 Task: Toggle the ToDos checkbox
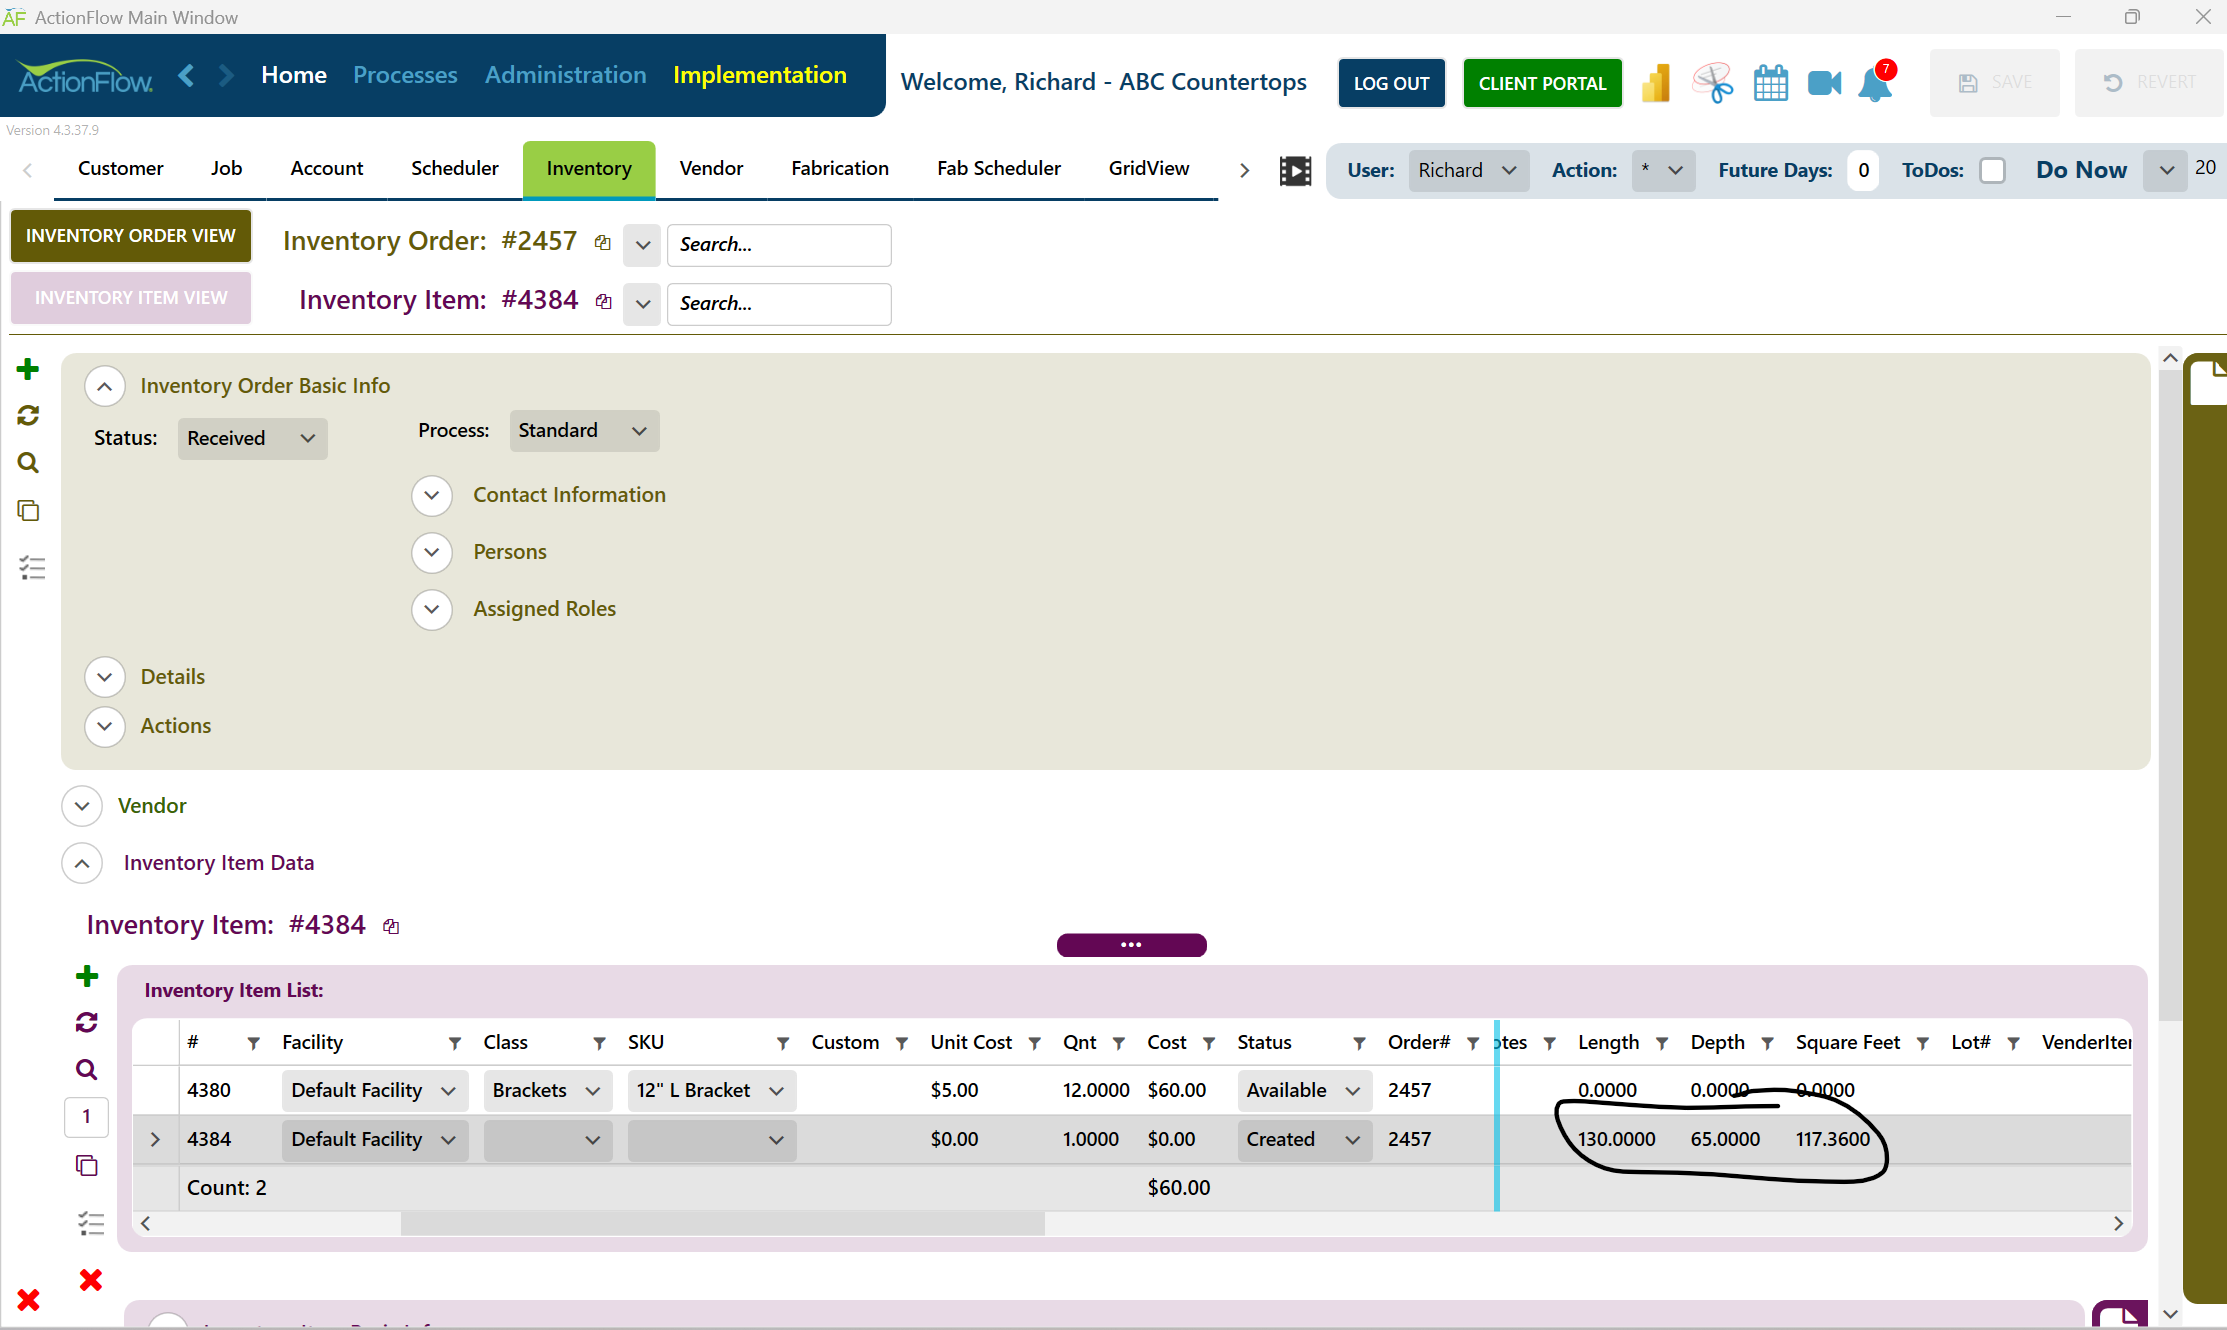(x=1992, y=171)
